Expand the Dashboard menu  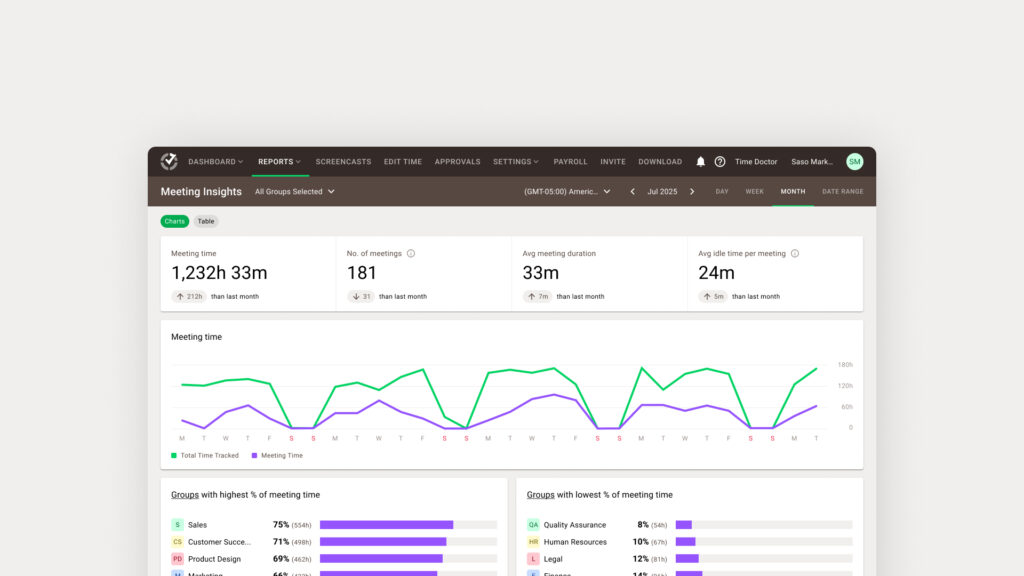(215, 162)
